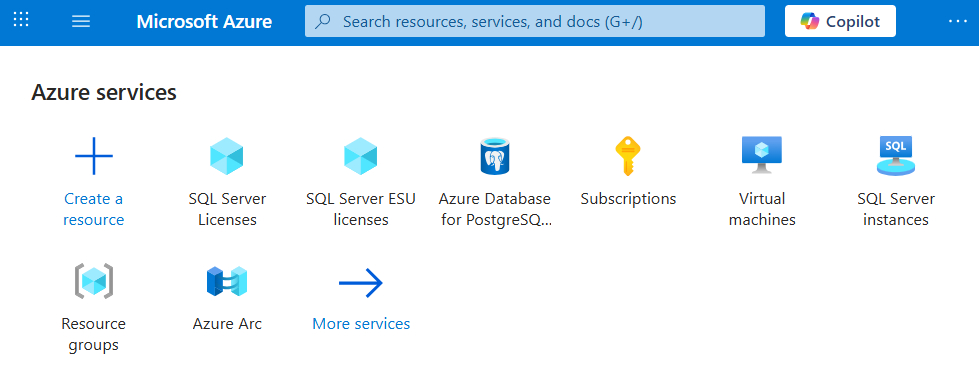Open the SQL Server instances label
This screenshot has width=979, height=379.
click(896, 209)
